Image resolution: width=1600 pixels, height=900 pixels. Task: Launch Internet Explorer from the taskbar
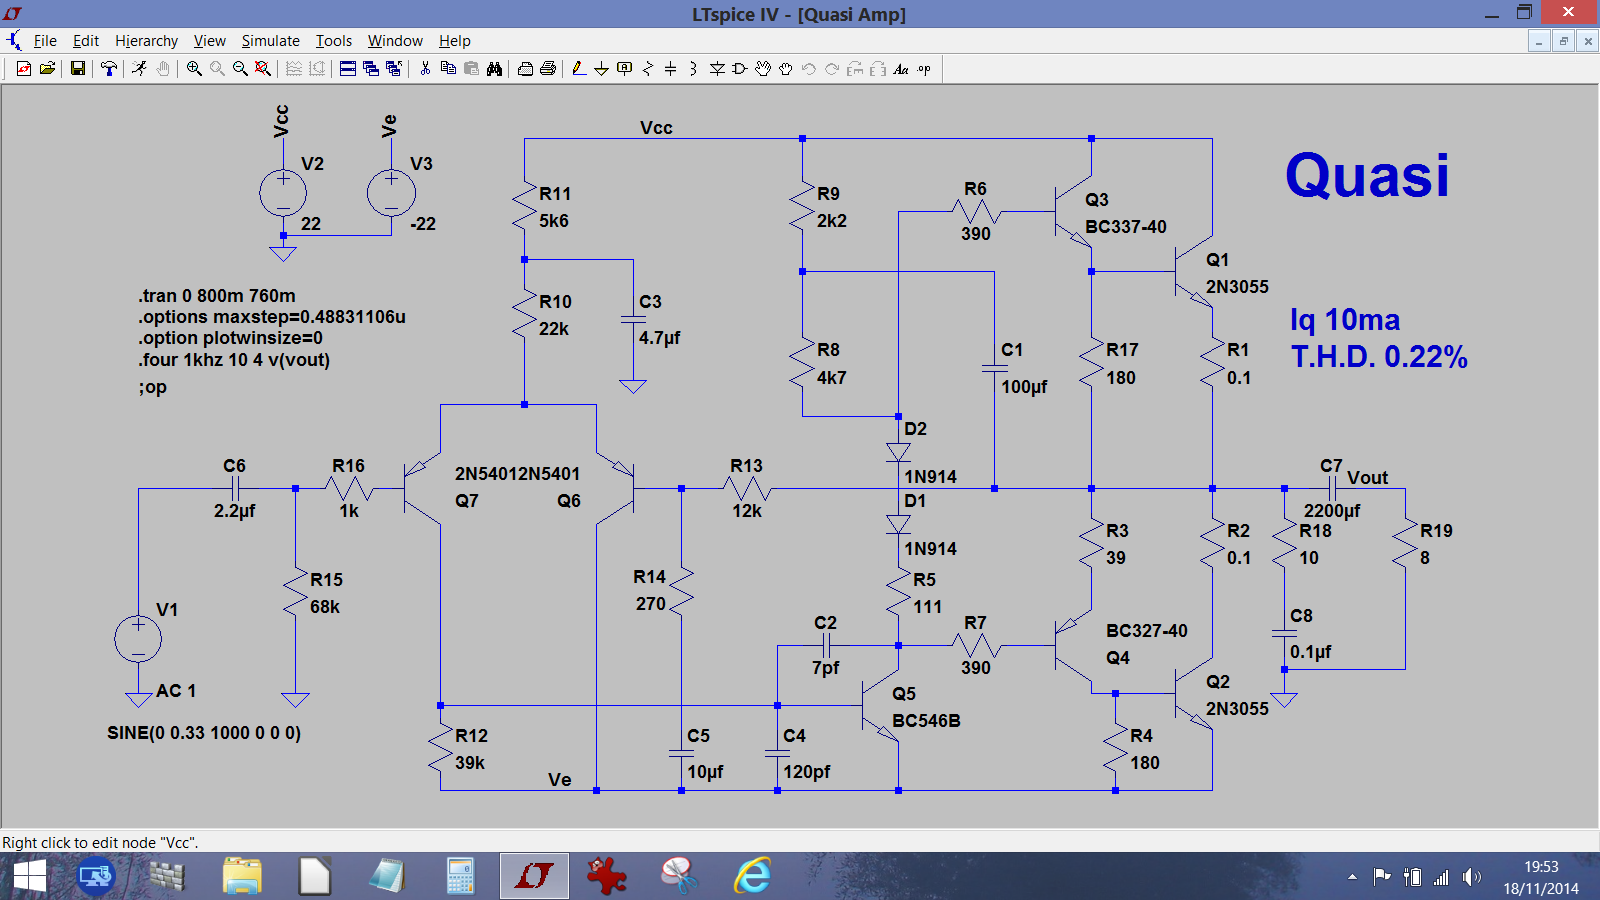(x=752, y=877)
